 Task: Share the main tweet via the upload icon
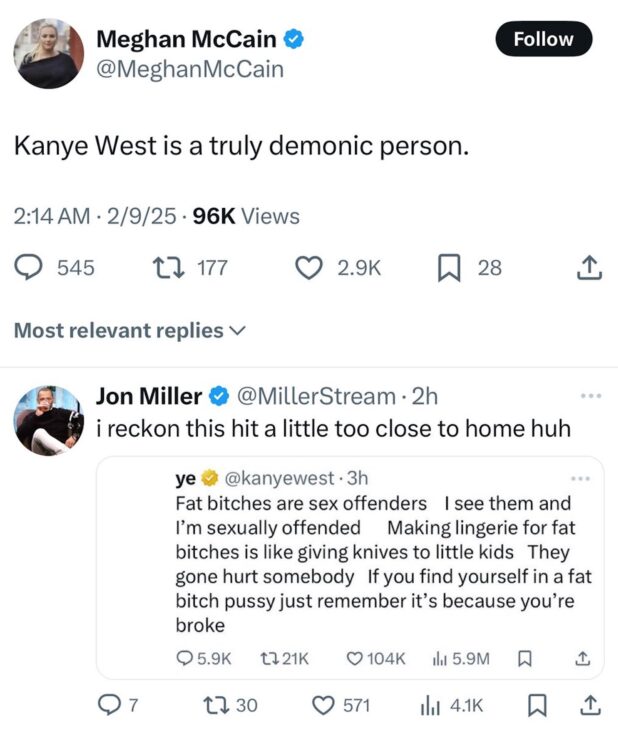click(590, 268)
